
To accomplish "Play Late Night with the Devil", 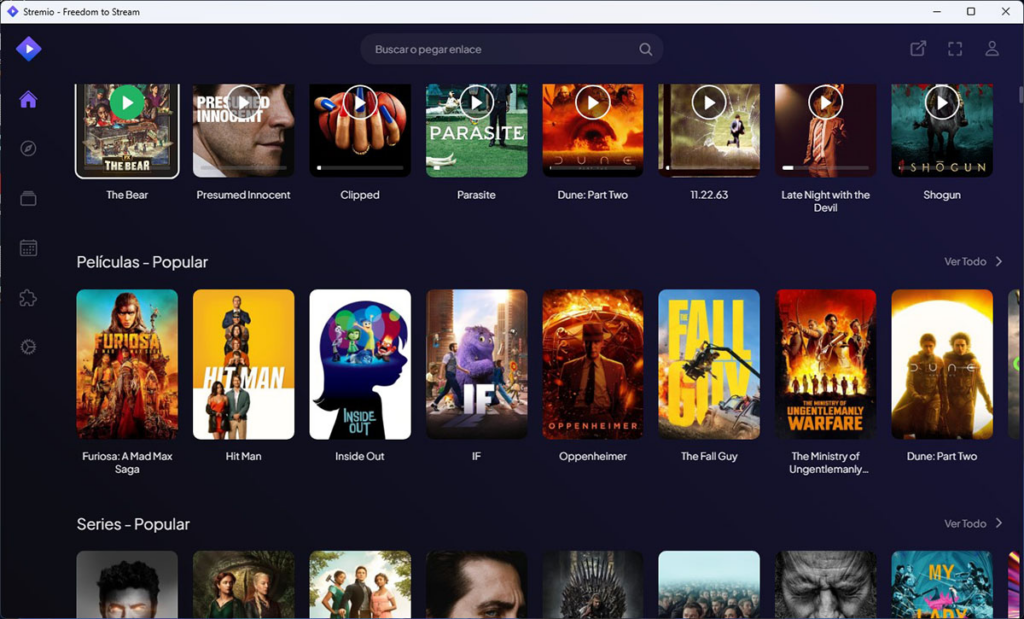I will [x=825, y=103].
